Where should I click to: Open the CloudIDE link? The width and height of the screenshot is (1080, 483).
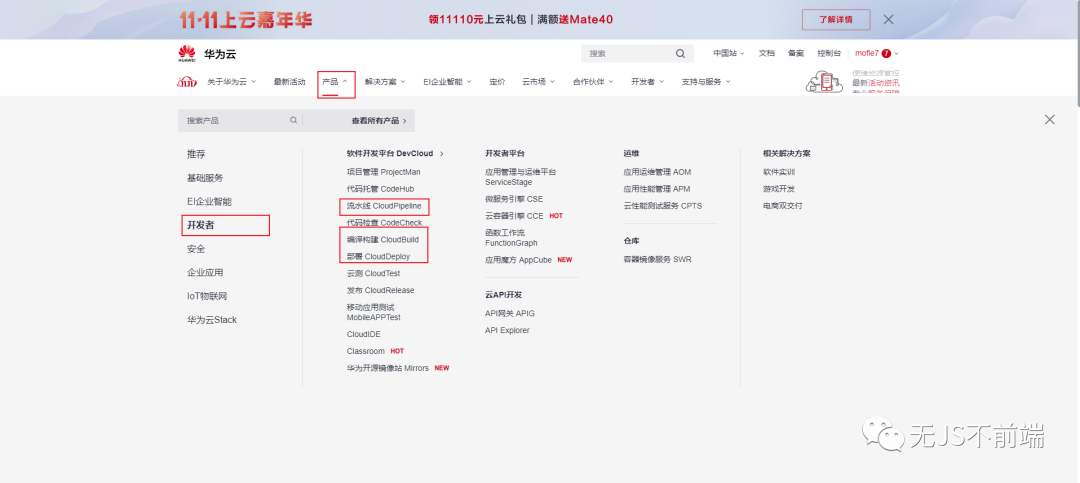click(x=363, y=334)
